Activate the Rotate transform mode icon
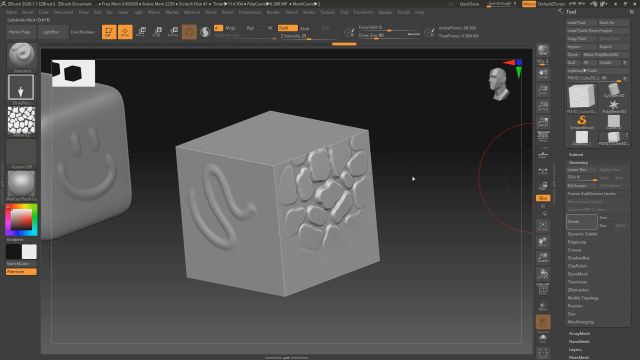640x360 pixels. 173,31
